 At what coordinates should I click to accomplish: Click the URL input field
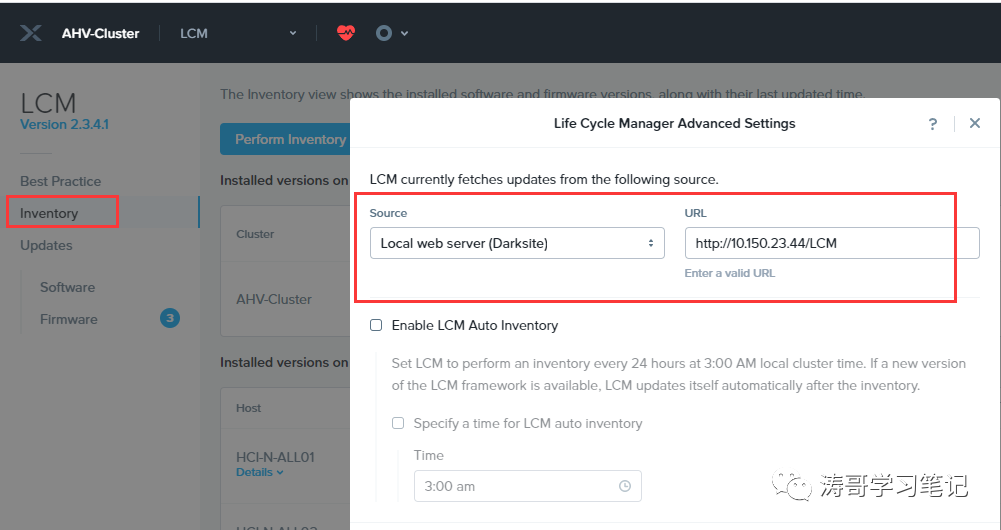pyautogui.click(x=832, y=243)
